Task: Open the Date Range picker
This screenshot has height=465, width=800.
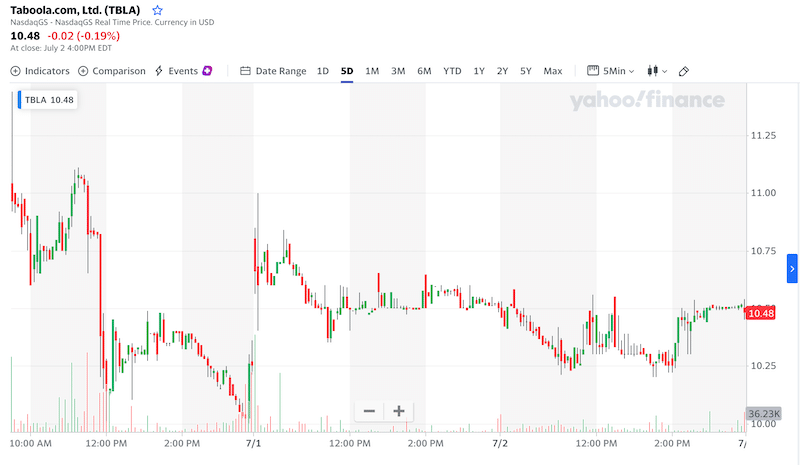Action: coord(273,71)
